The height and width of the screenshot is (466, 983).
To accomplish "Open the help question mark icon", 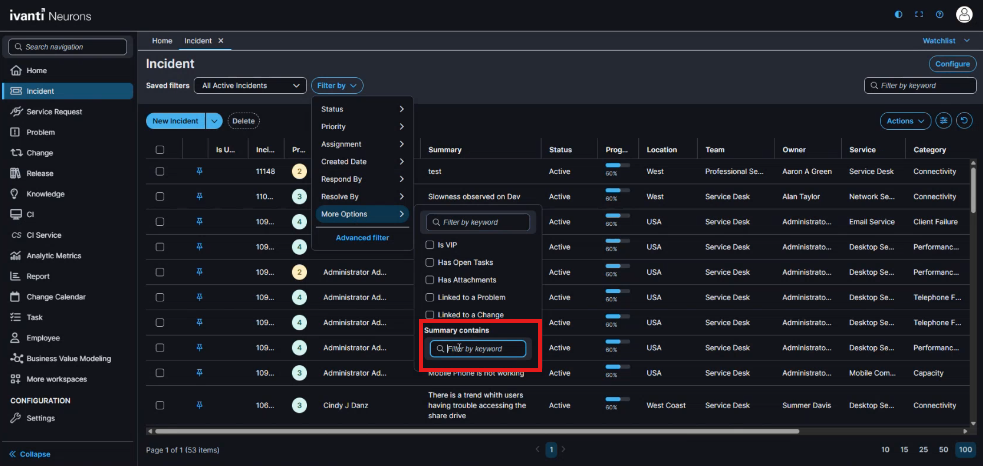I will point(939,14).
